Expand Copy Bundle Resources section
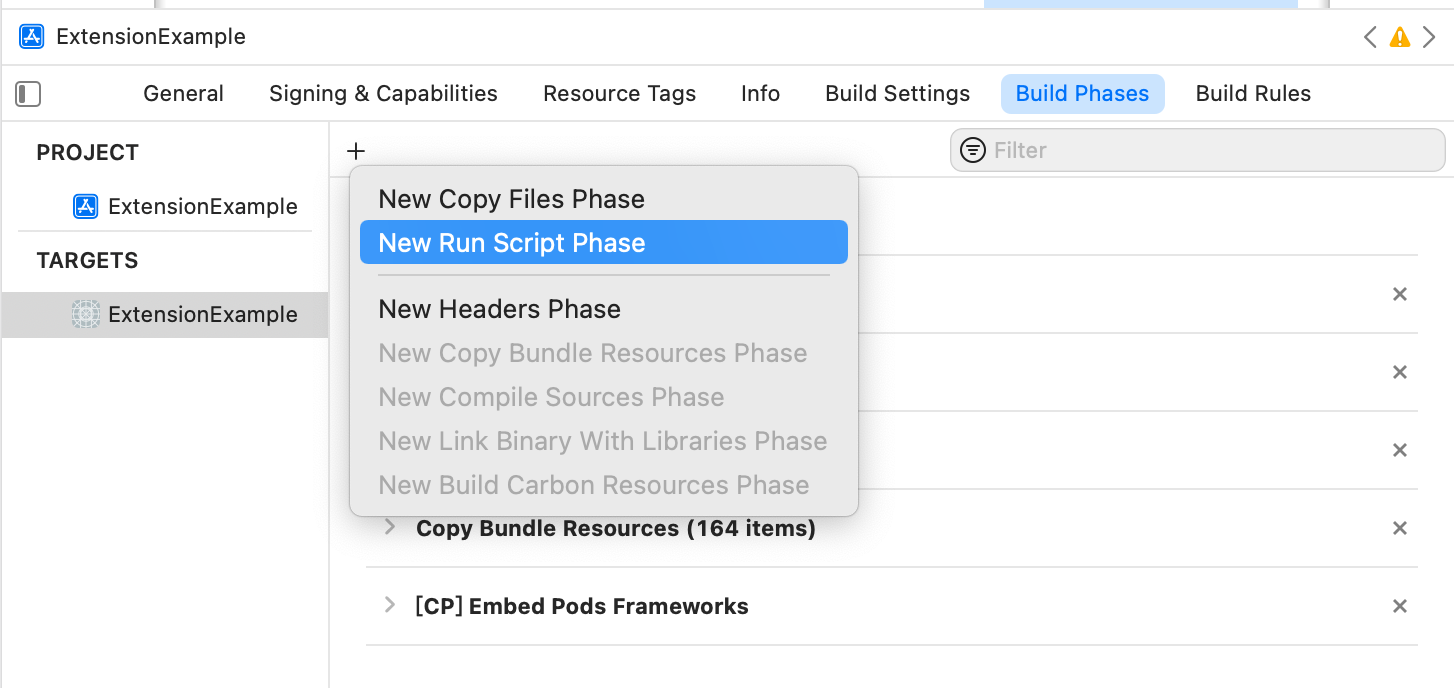Image resolution: width=1454 pixels, height=688 pixels. 390,527
